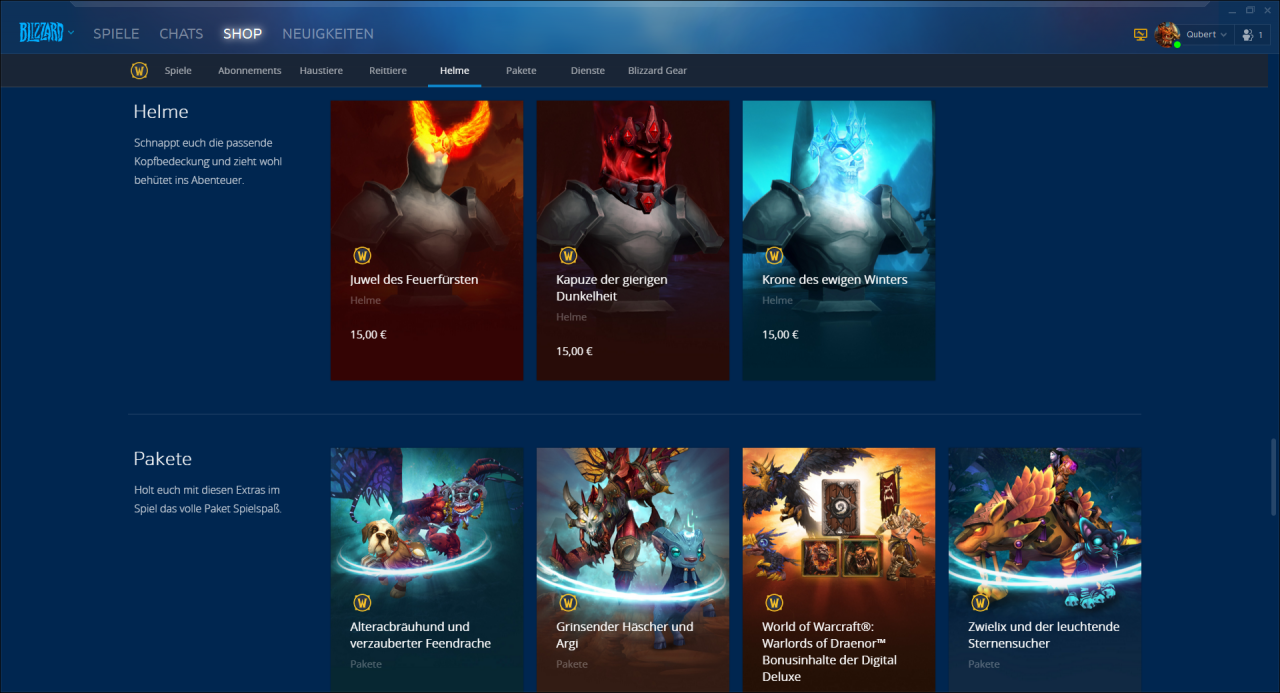This screenshot has height=693, width=1280.
Task: Click the 15,00 € price of Juwel des Feuerfürsten
Action: [x=368, y=334]
